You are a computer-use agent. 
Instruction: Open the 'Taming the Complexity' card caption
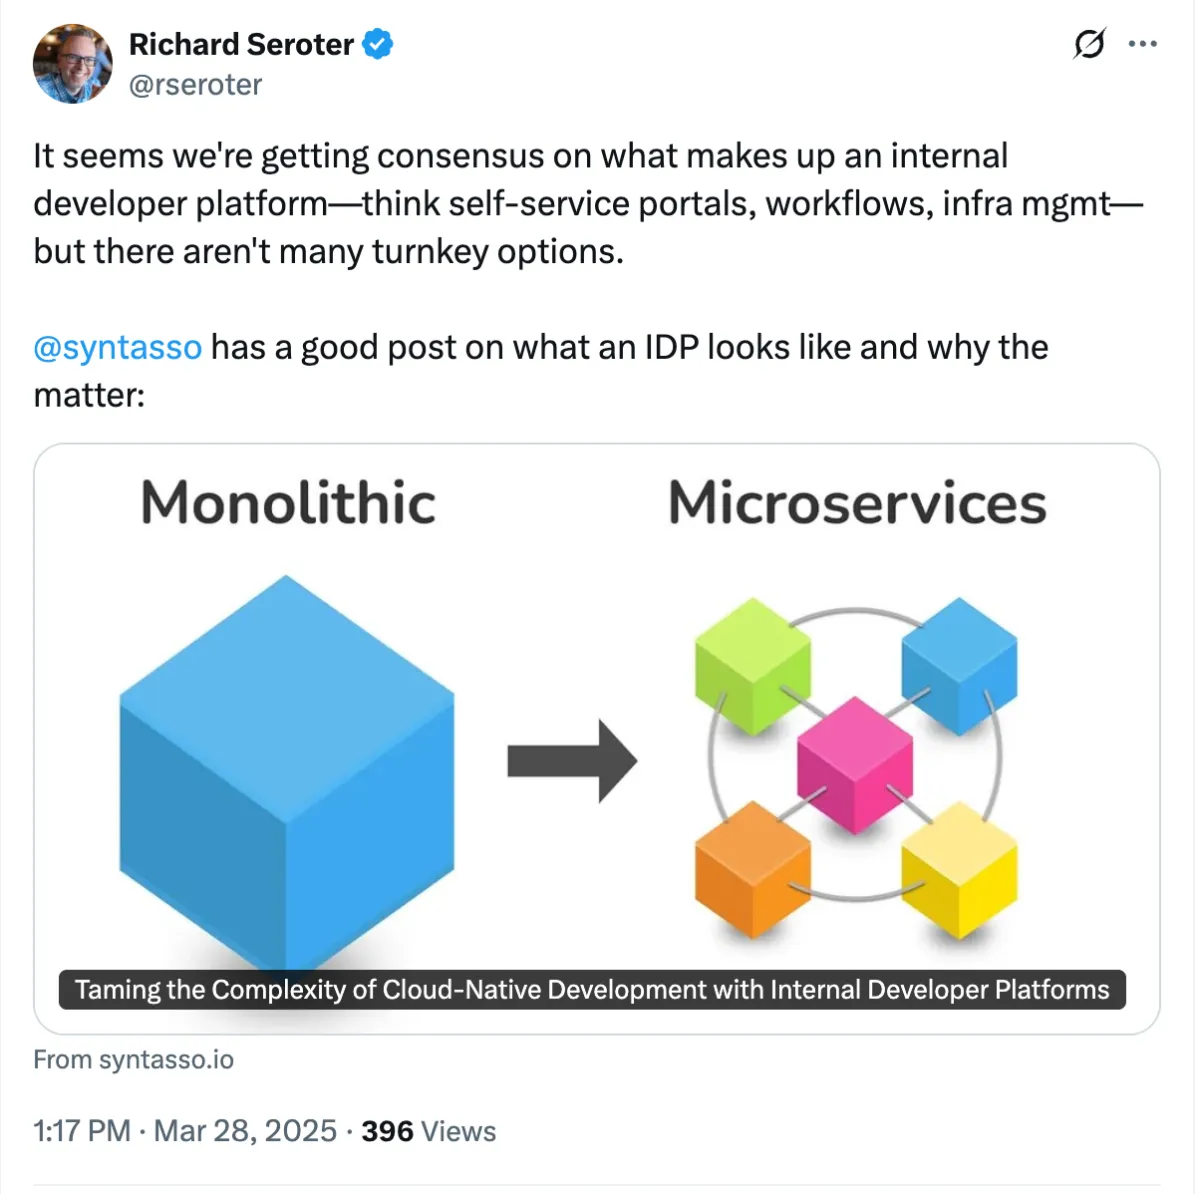pyautogui.click(x=592, y=990)
